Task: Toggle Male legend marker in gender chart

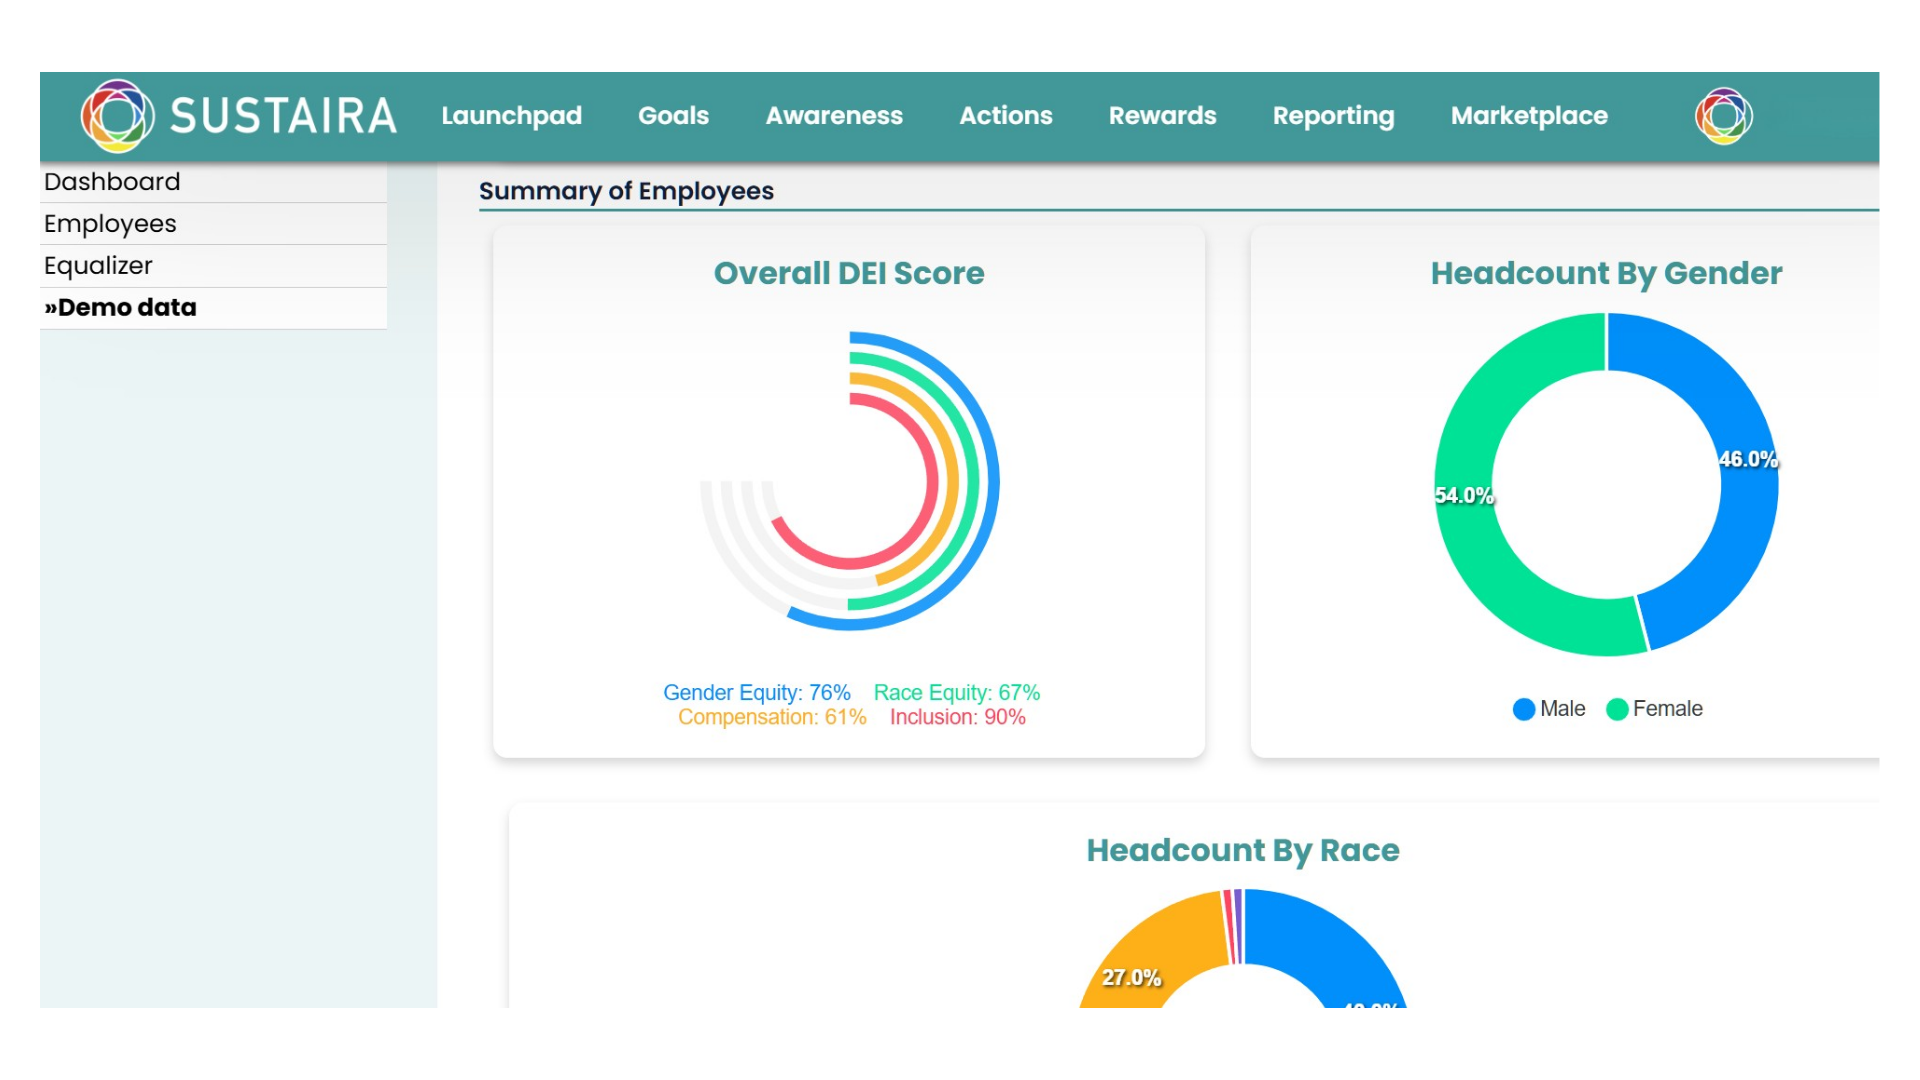Action: pos(1524,709)
